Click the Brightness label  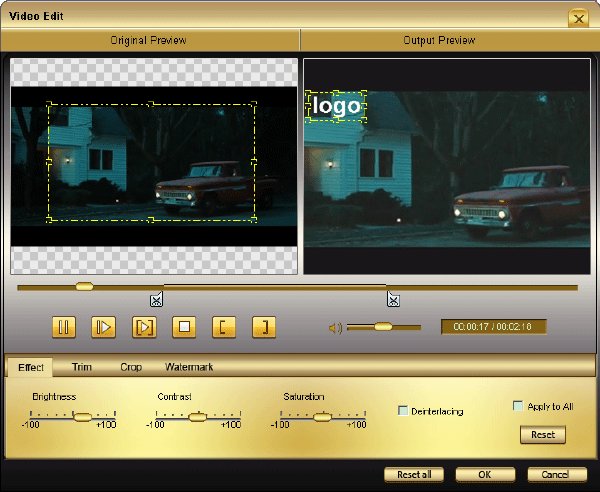pyautogui.click(x=54, y=397)
